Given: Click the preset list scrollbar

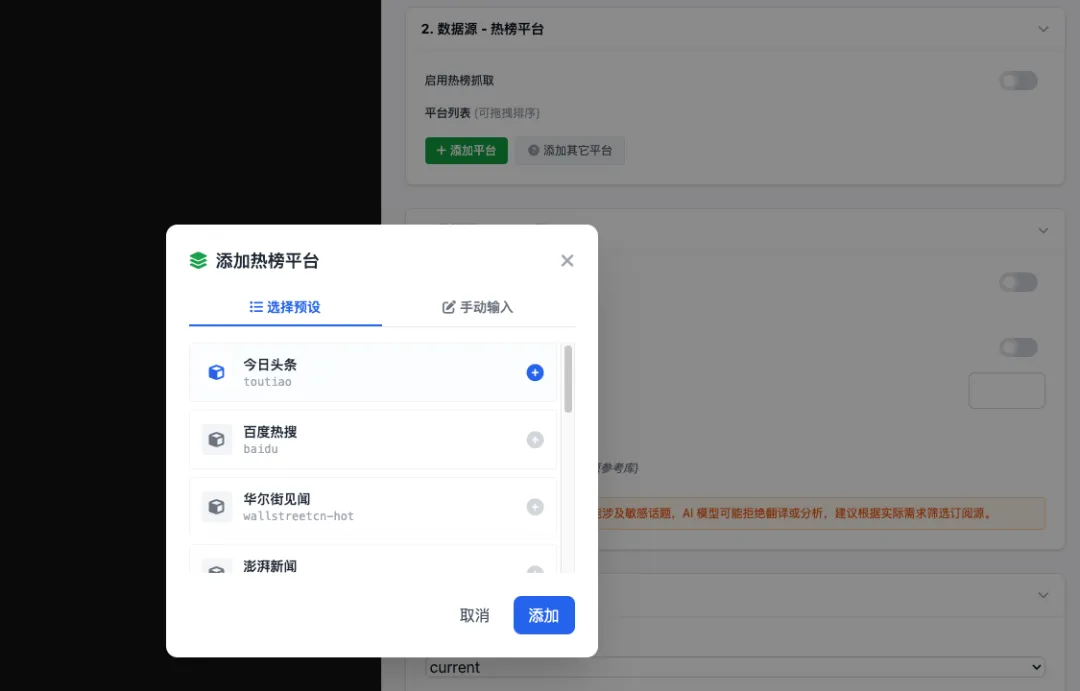Looking at the screenshot, I should coord(568,379).
